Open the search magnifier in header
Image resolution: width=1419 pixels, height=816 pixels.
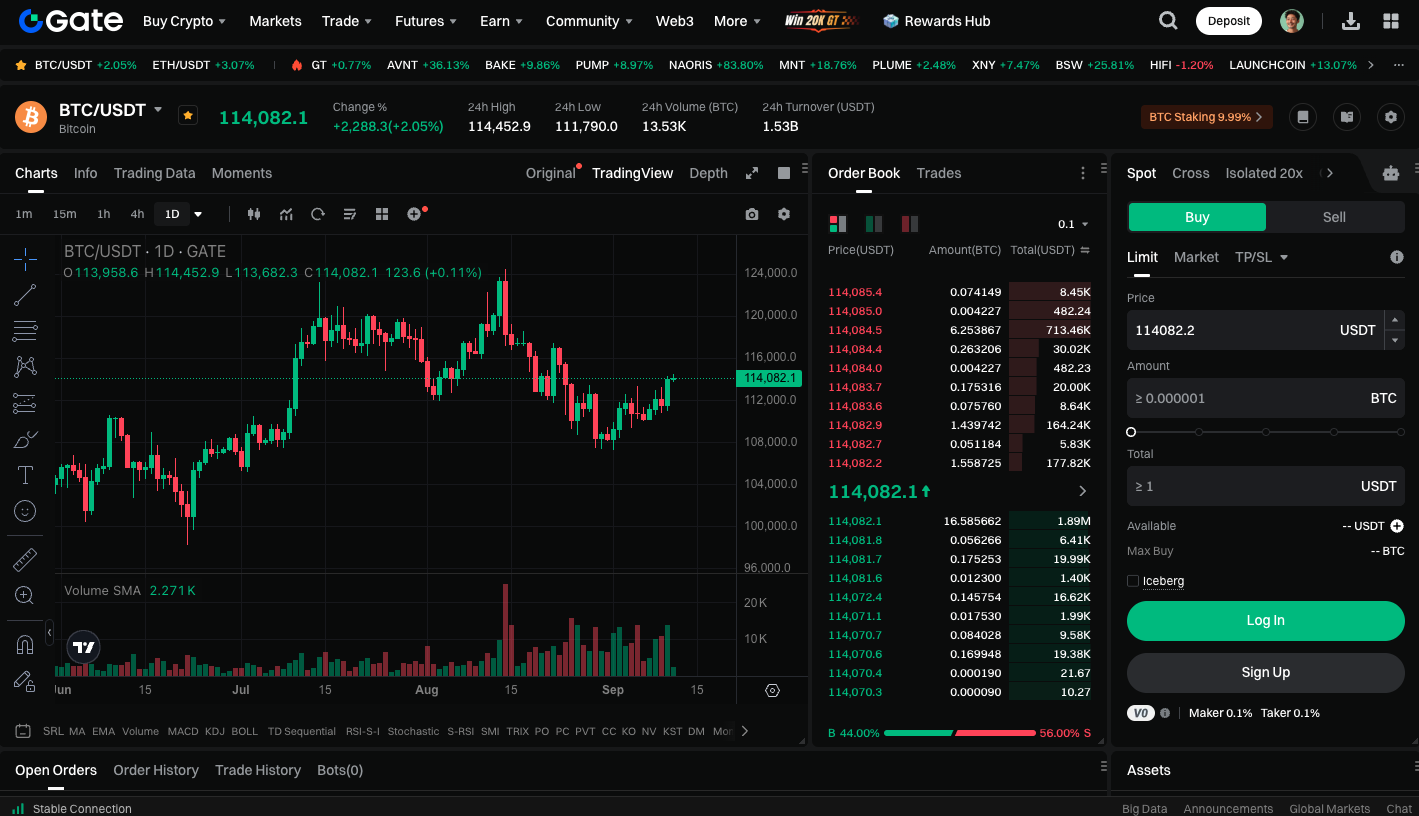(x=1168, y=21)
